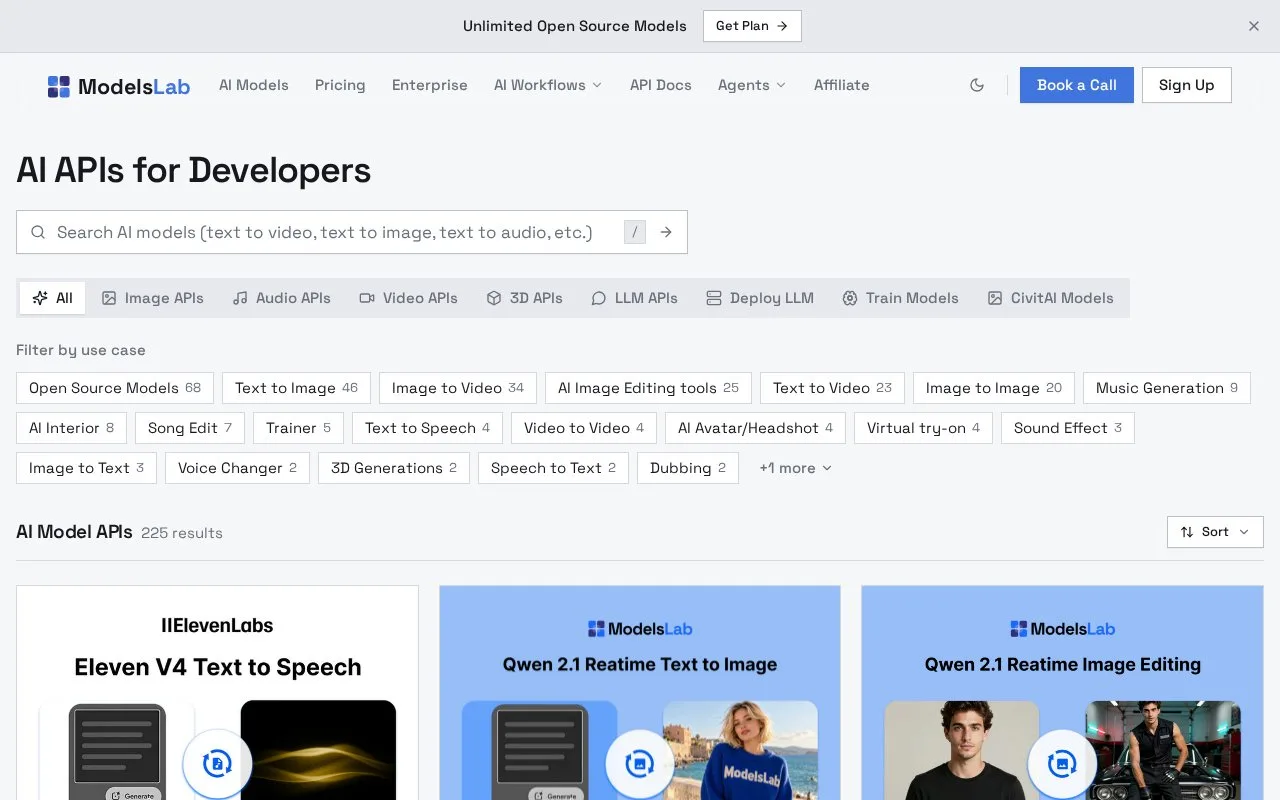This screenshot has width=1280, height=800.
Task: Expand the AI Workflows menu
Action: (x=548, y=85)
